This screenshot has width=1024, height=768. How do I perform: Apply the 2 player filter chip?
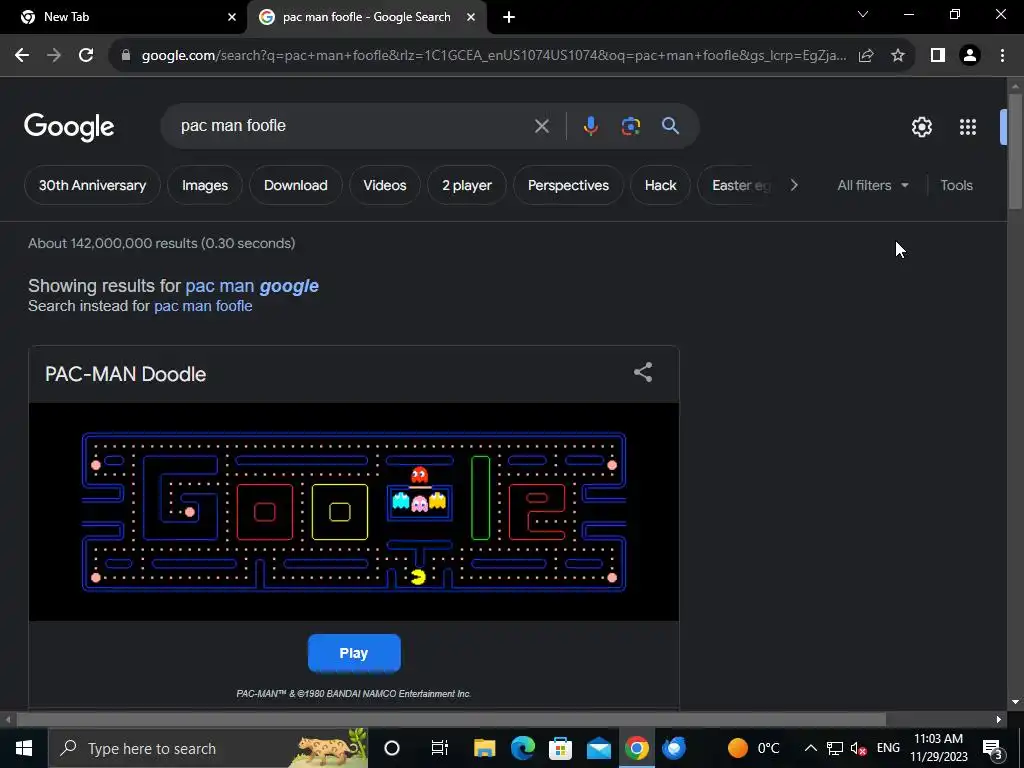[466, 185]
